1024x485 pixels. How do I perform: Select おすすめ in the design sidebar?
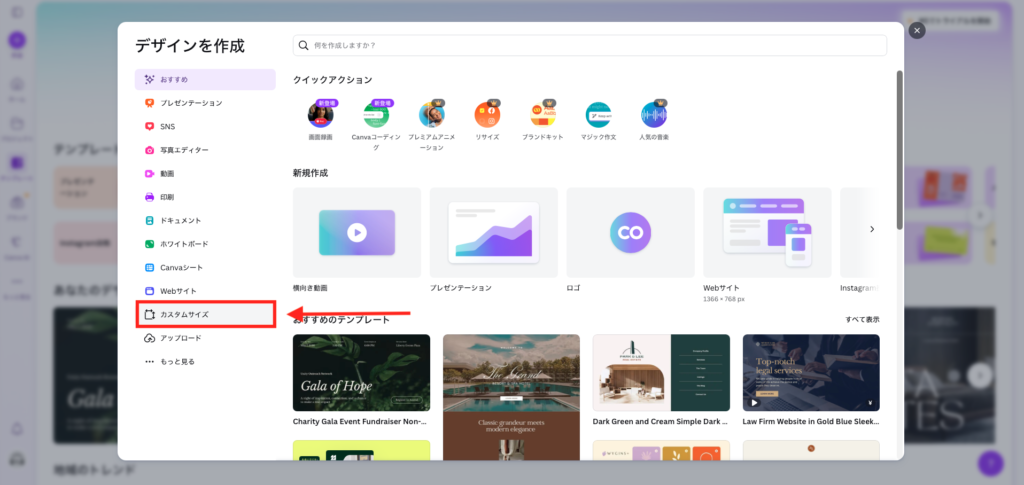pyautogui.click(x=205, y=80)
